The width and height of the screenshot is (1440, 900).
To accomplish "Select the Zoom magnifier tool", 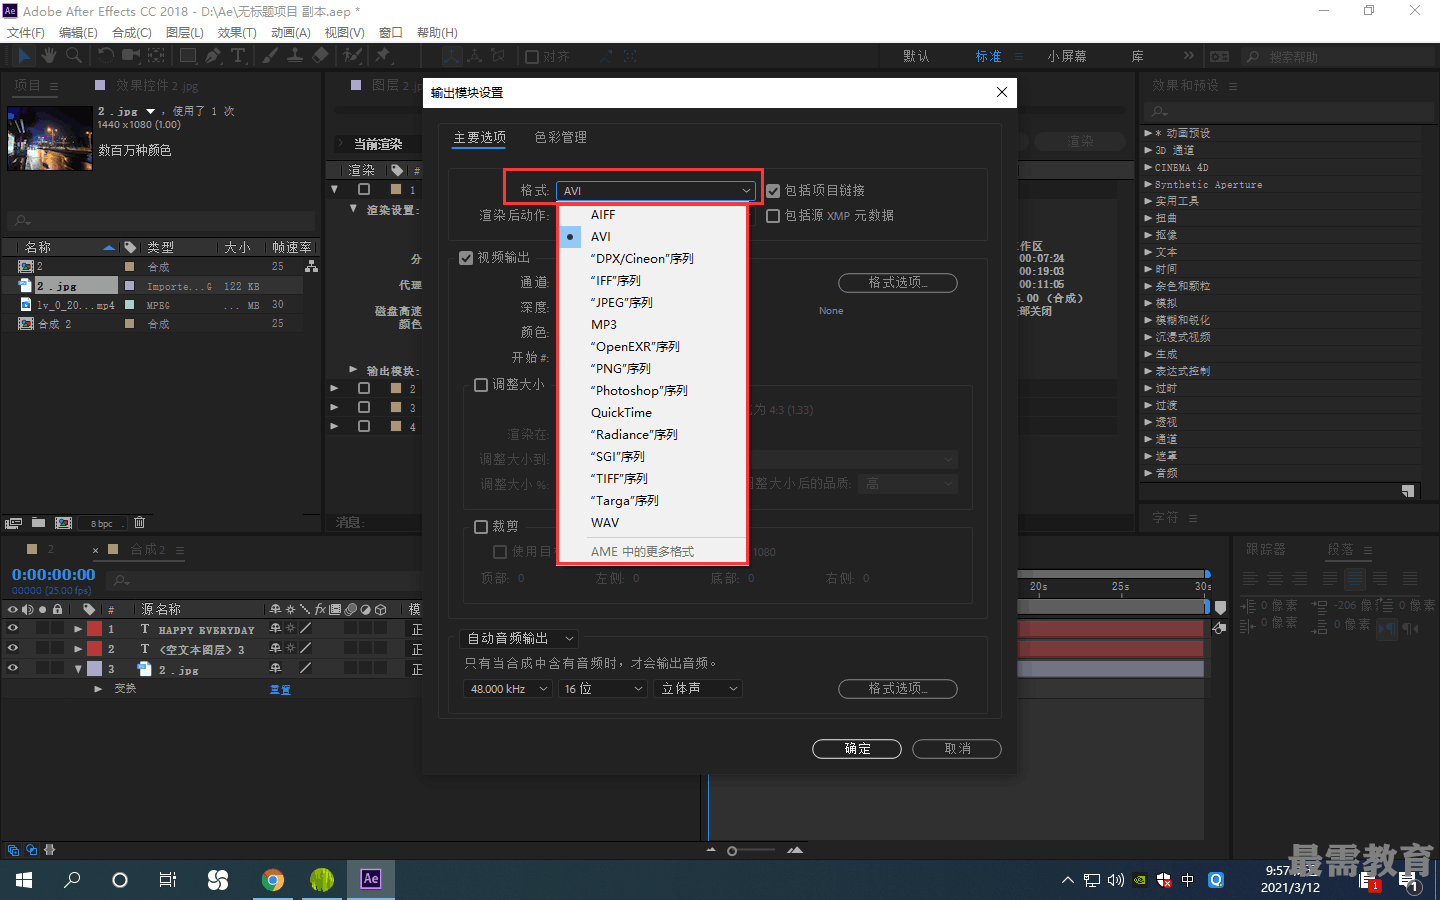I will click(x=74, y=56).
